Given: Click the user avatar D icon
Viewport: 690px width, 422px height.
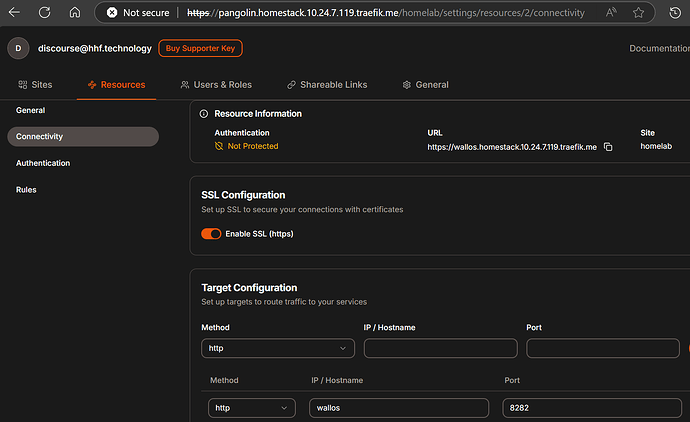Looking at the screenshot, I should [x=18, y=48].
